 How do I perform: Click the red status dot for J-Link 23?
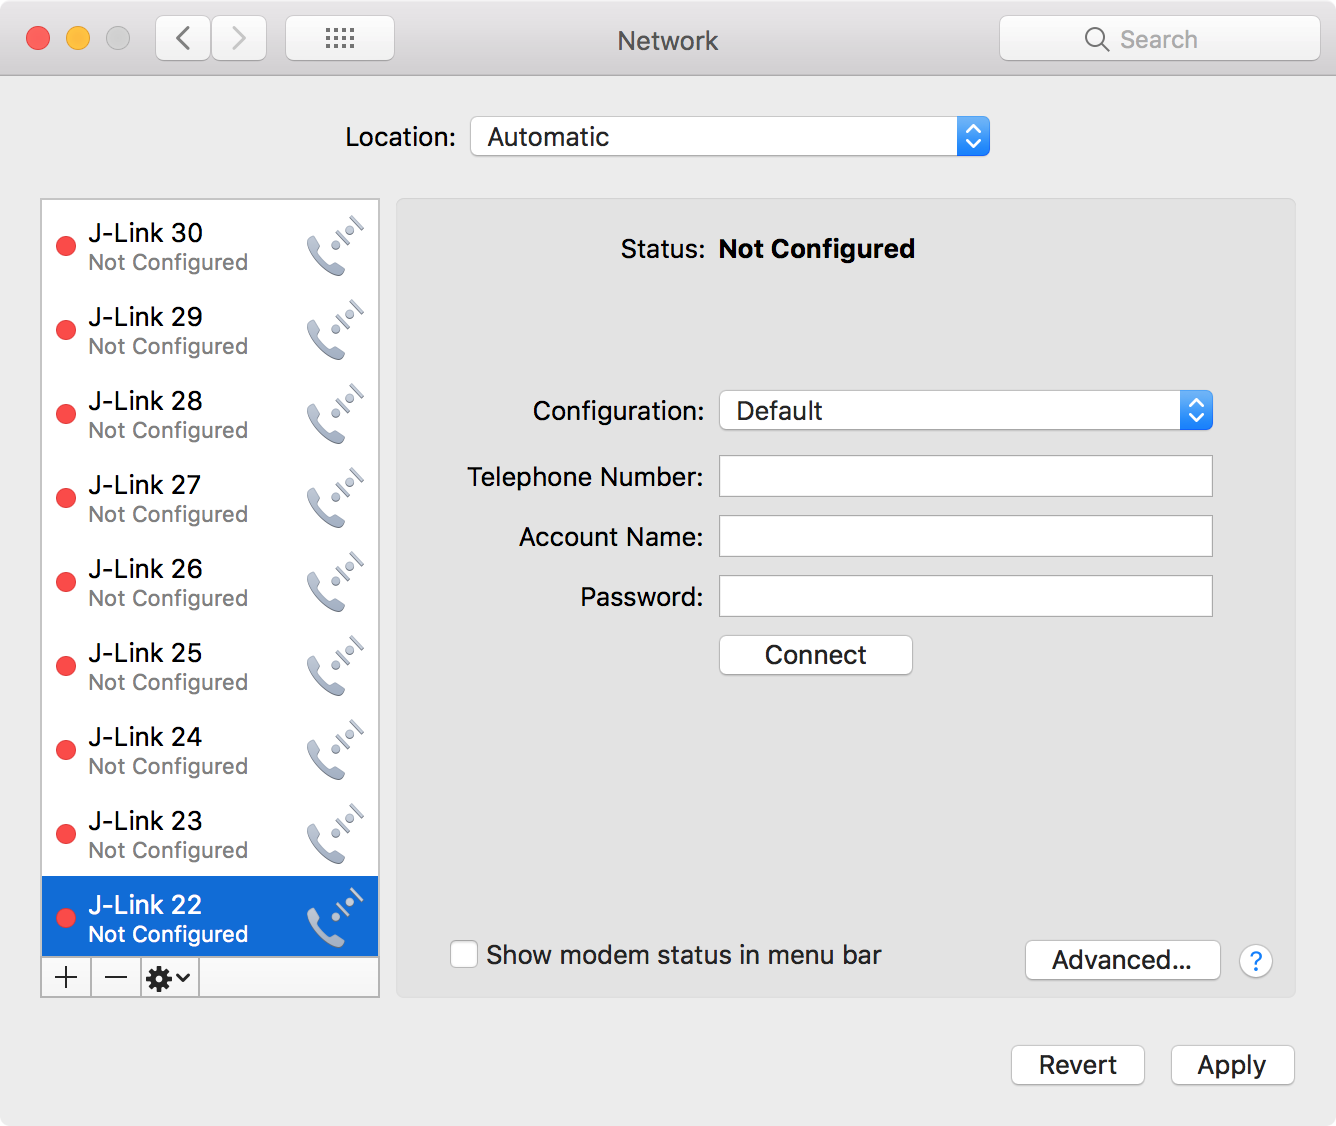(x=66, y=834)
